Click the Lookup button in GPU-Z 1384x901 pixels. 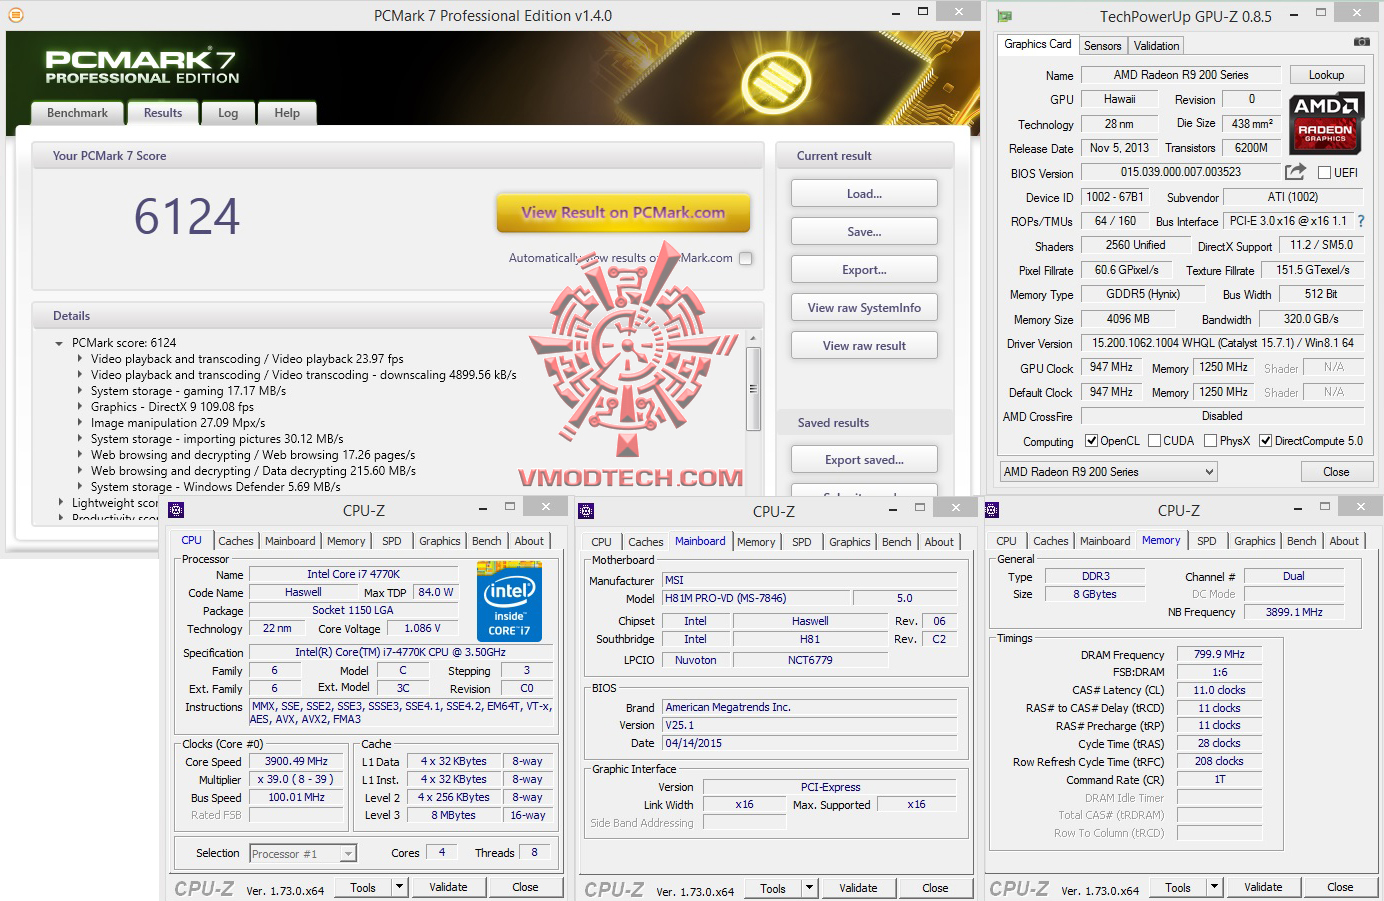coord(1327,74)
